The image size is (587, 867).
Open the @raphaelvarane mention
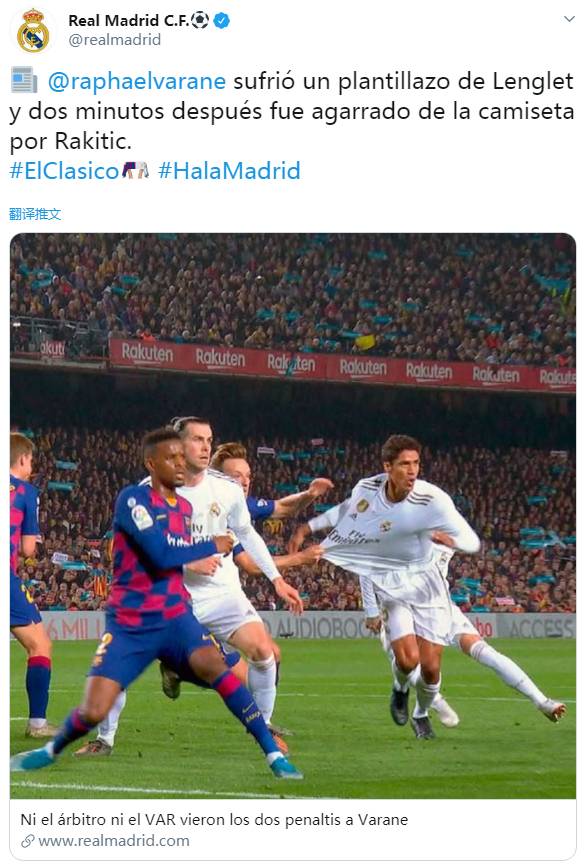click(137, 81)
